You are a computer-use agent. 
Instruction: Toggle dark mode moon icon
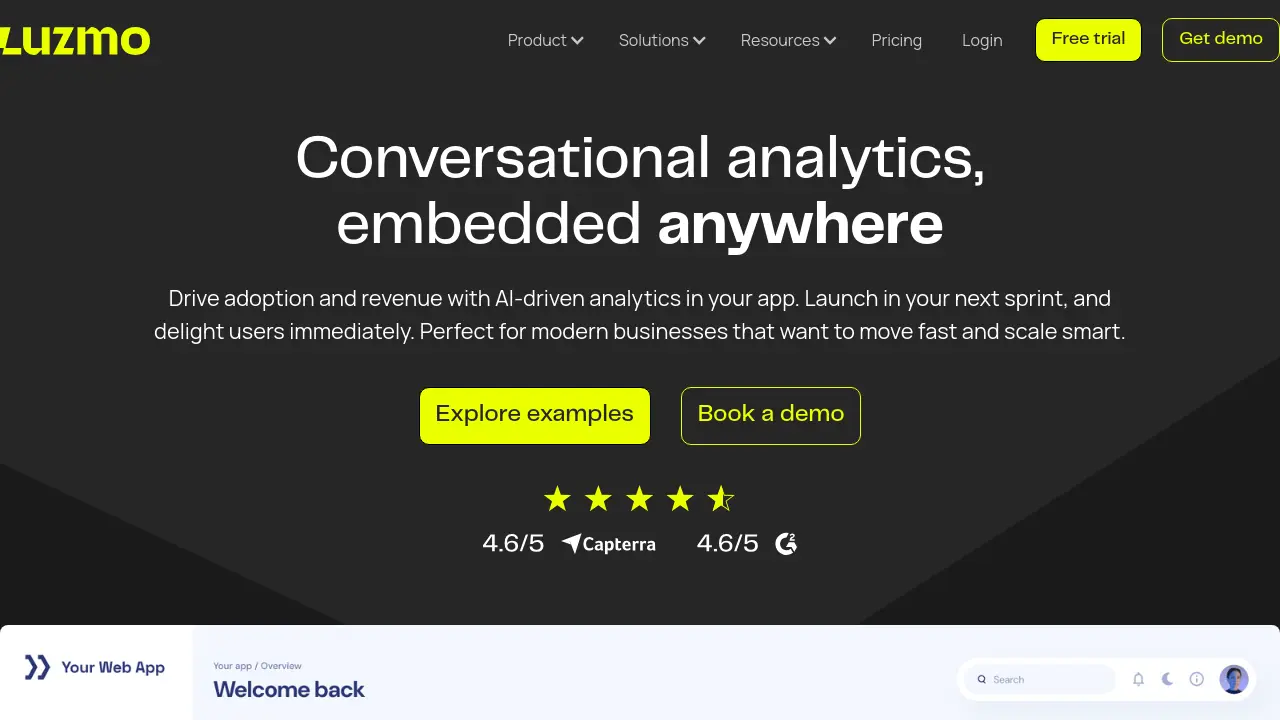click(x=1167, y=679)
